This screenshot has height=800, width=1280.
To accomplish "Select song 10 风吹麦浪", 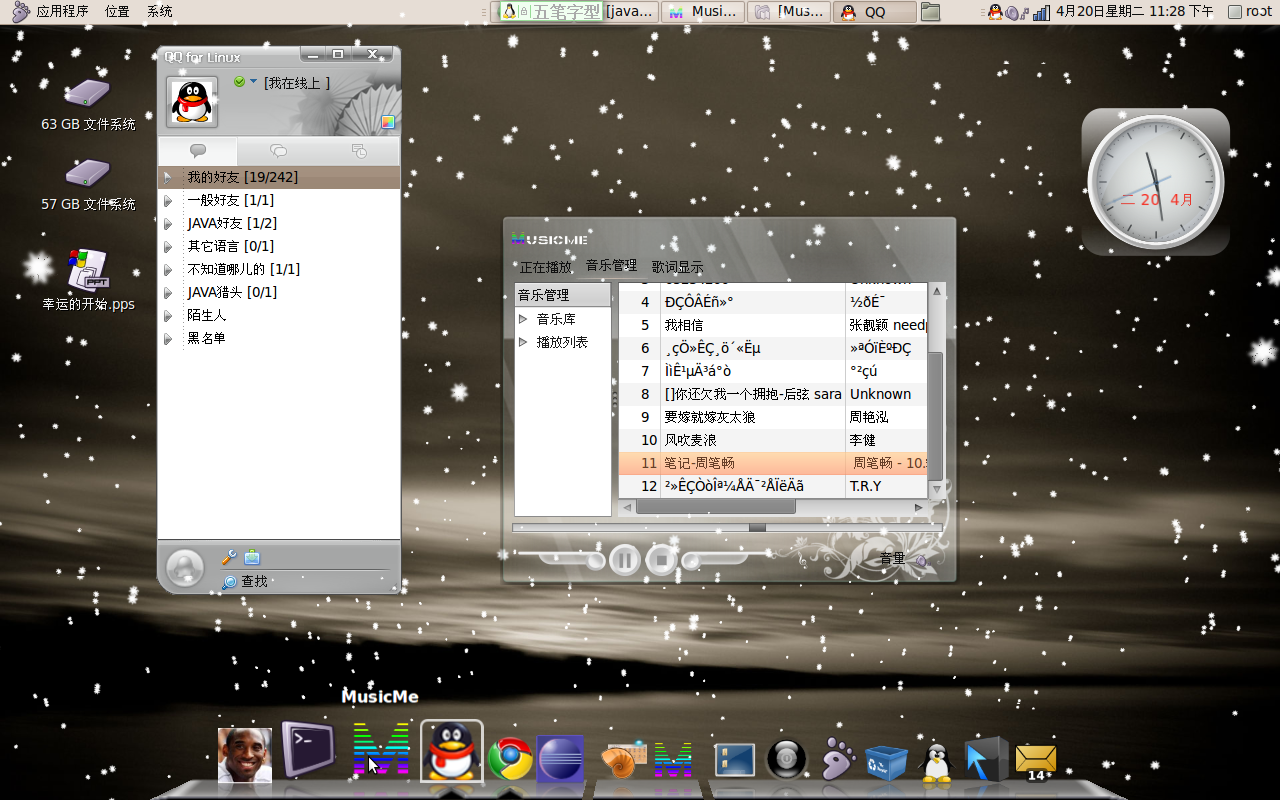I will coord(773,440).
